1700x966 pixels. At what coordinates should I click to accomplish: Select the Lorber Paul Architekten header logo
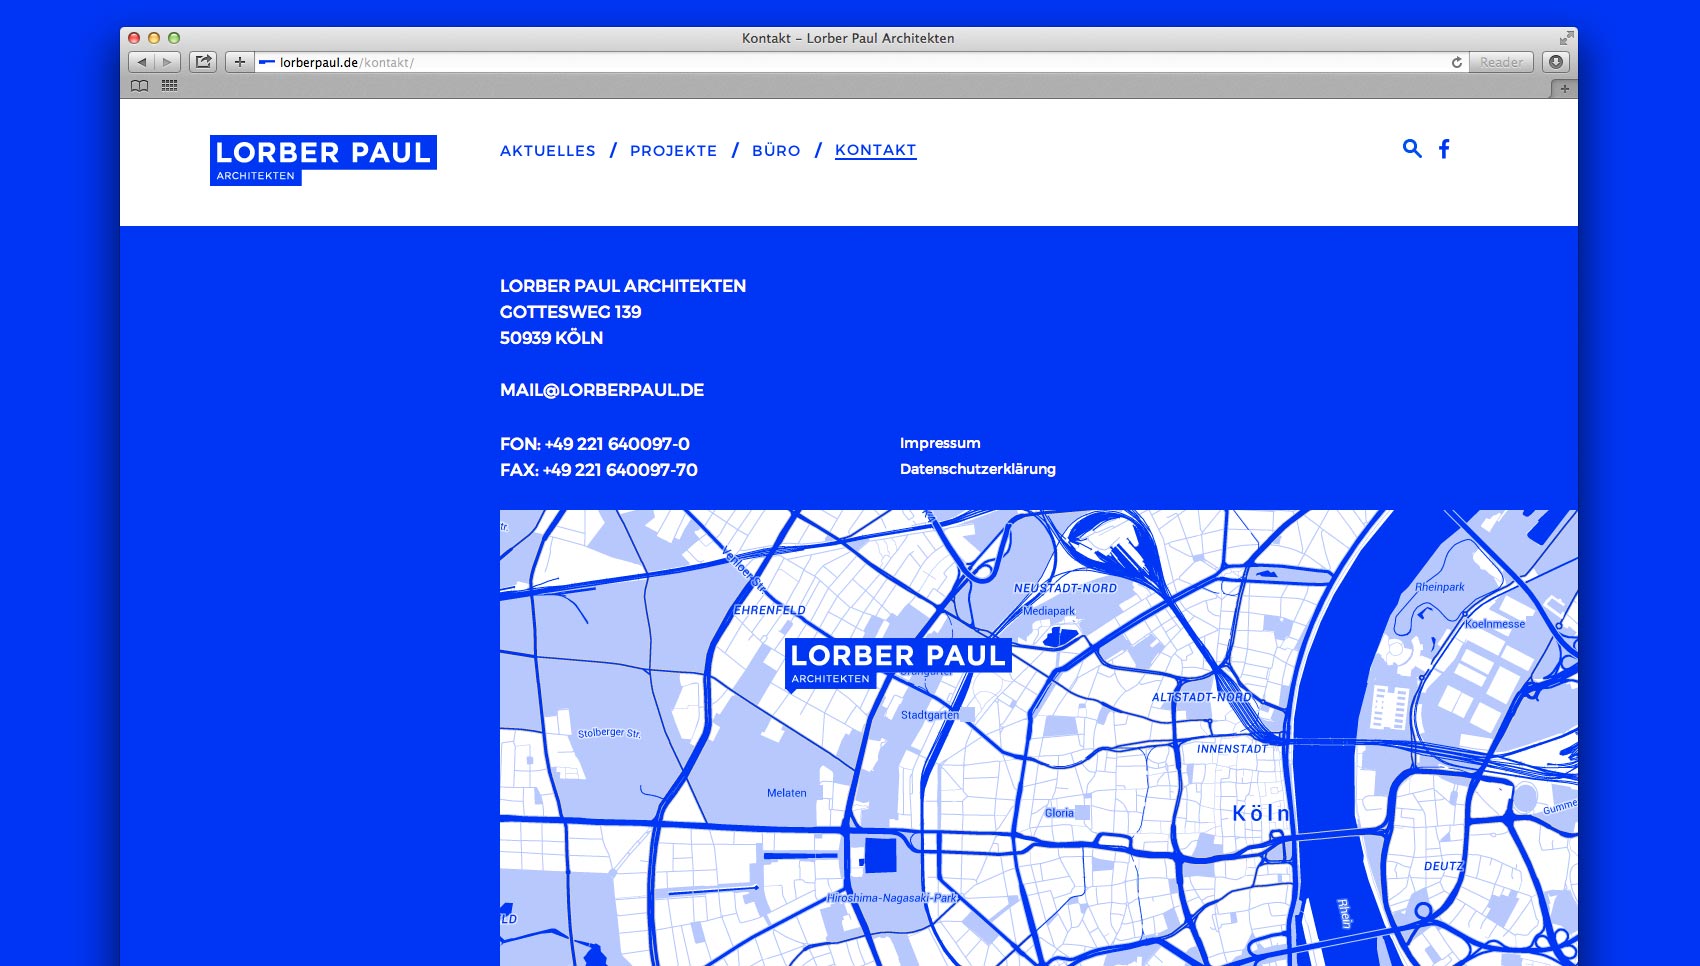tap(323, 158)
